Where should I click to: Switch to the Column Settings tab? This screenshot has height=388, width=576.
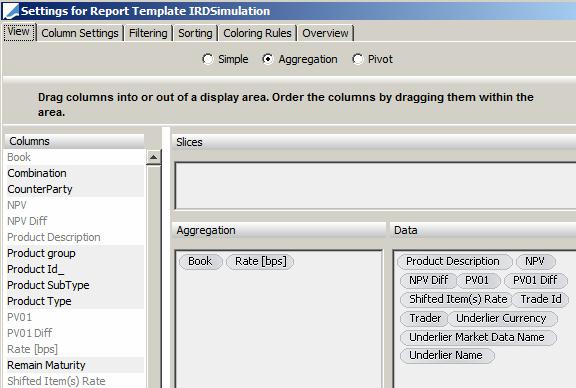pyautogui.click(x=80, y=33)
